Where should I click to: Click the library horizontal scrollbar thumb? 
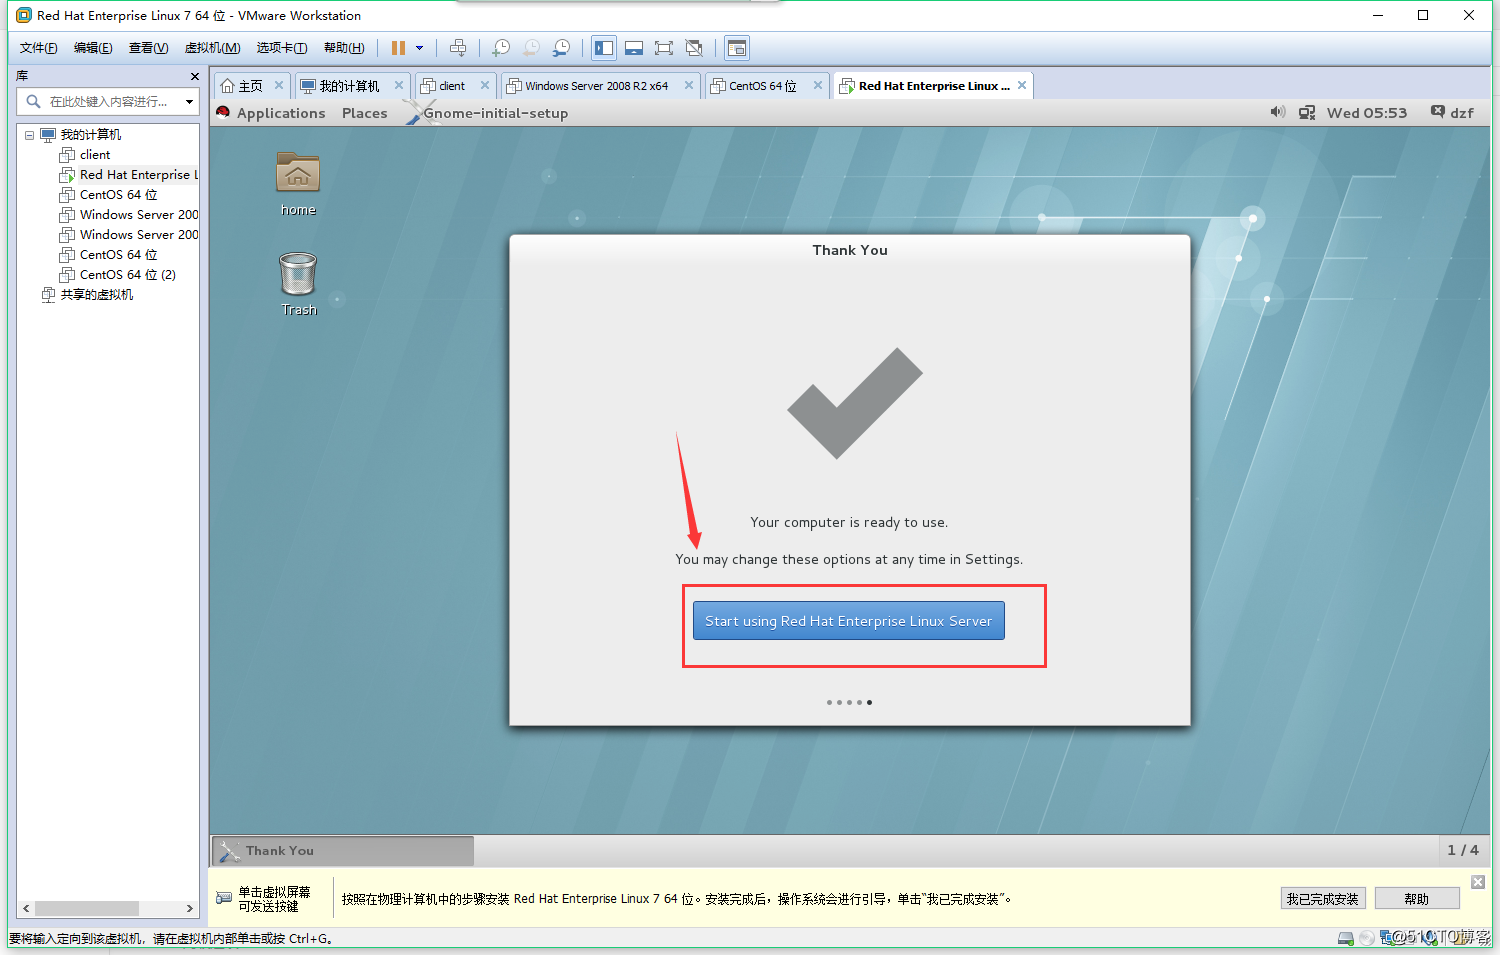[x=87, y=908]
